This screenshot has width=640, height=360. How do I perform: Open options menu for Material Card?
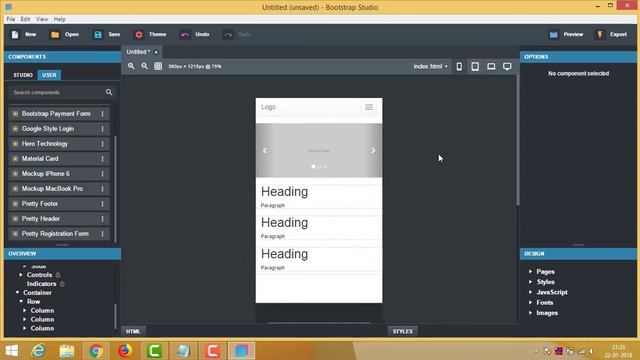coord(102,159)
